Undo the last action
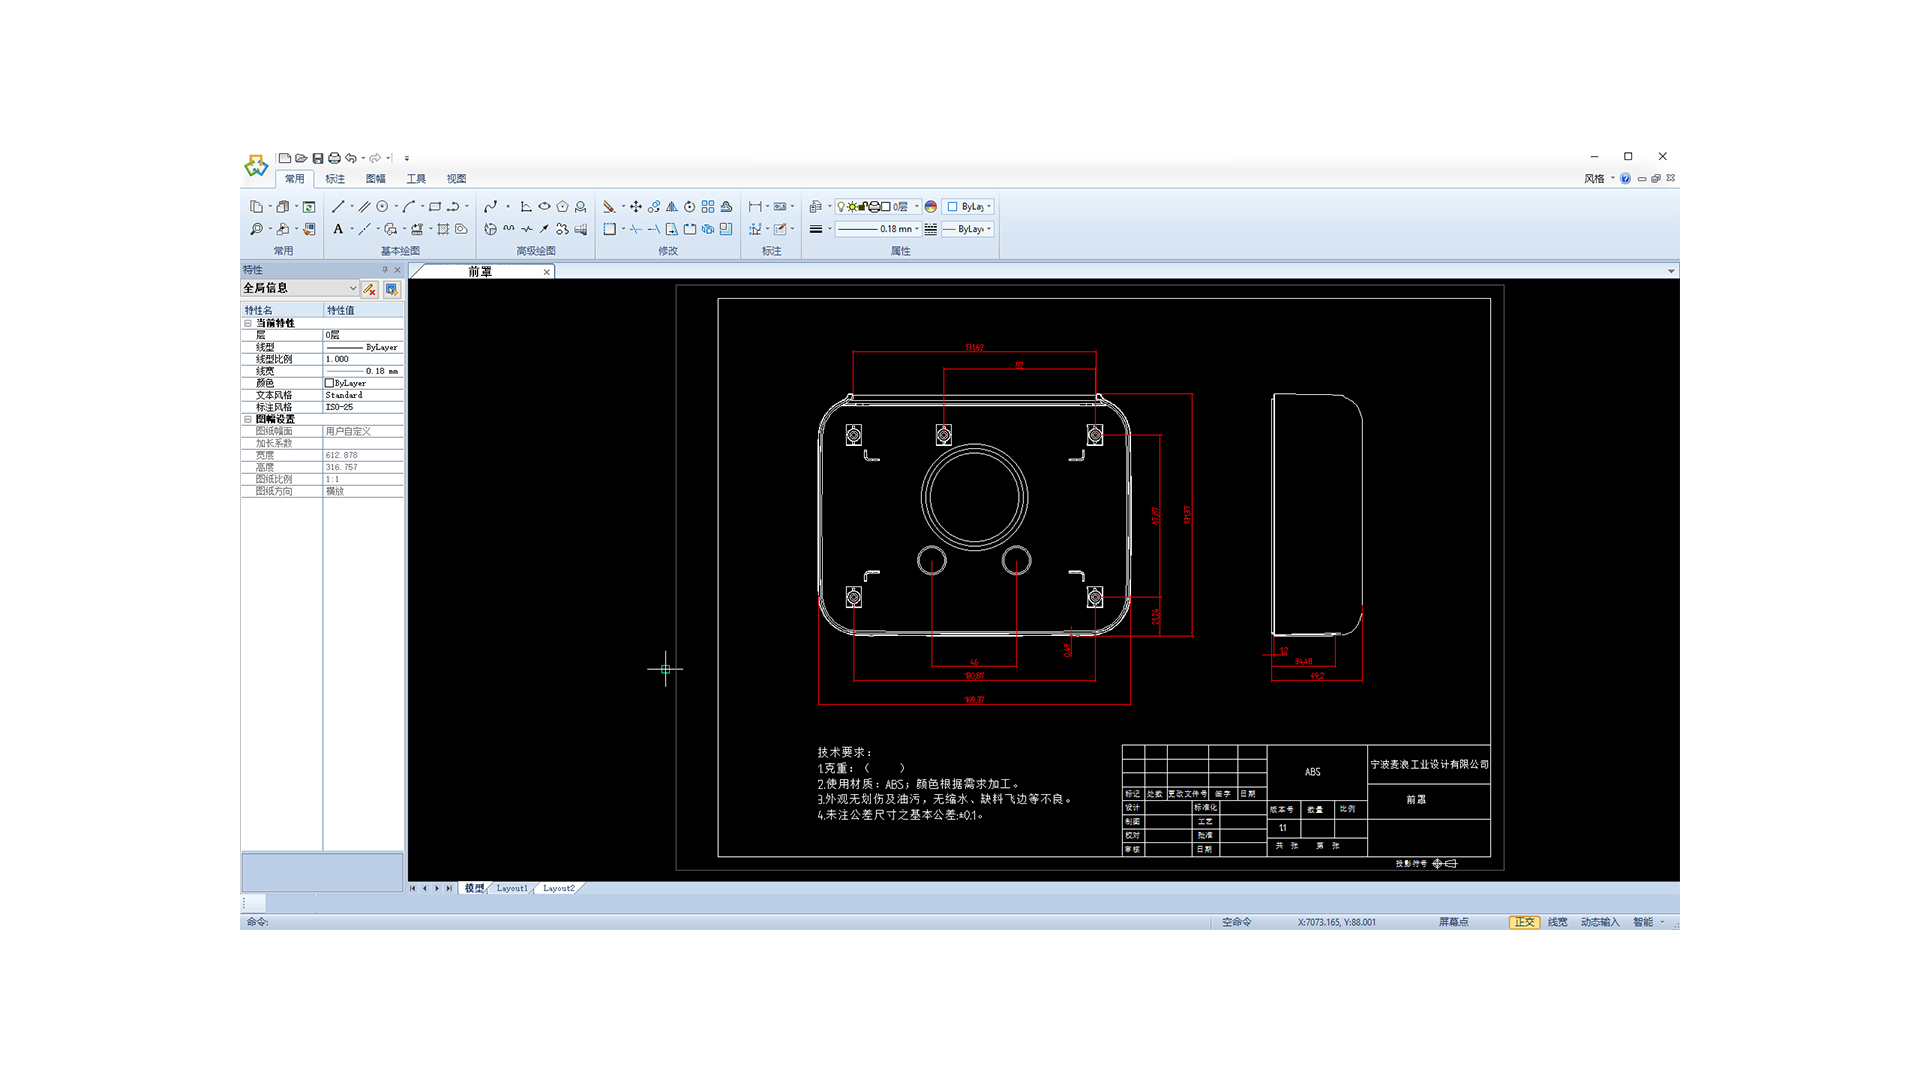1920x1080 pixels. (351, 158)
